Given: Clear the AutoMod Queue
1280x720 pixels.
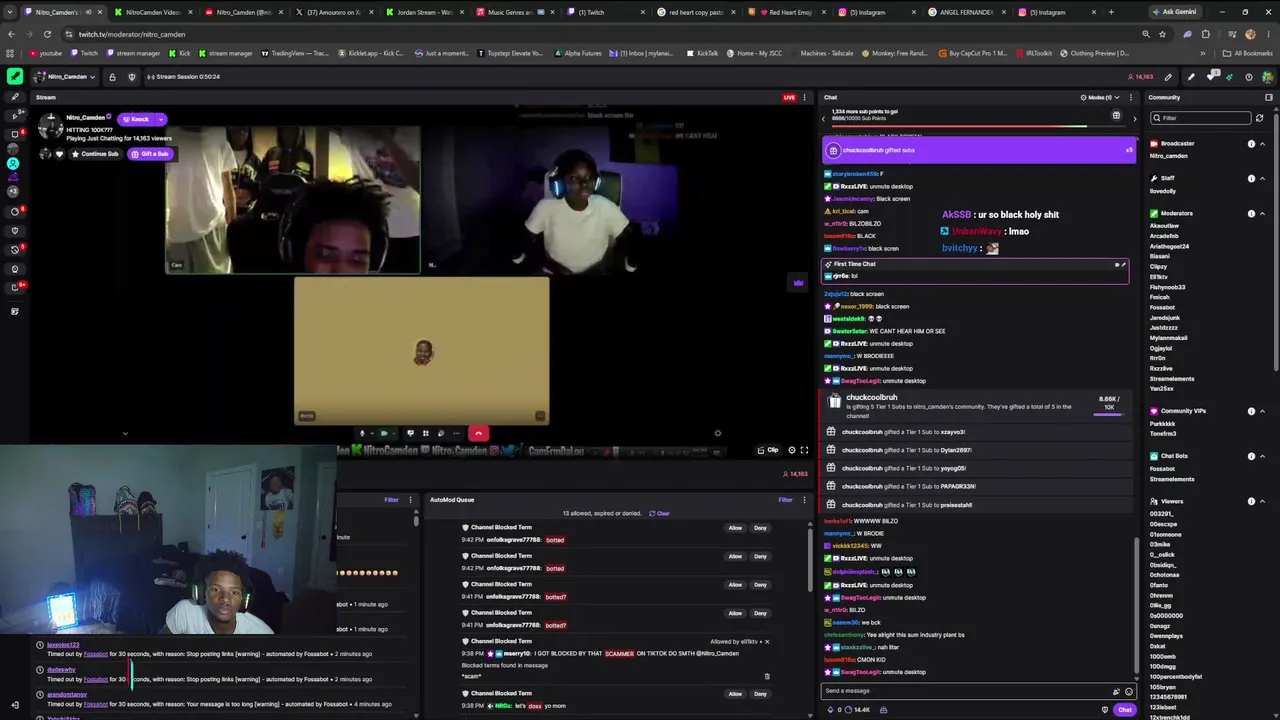Looking at the screenshot, I should click(x=660, y=513).
